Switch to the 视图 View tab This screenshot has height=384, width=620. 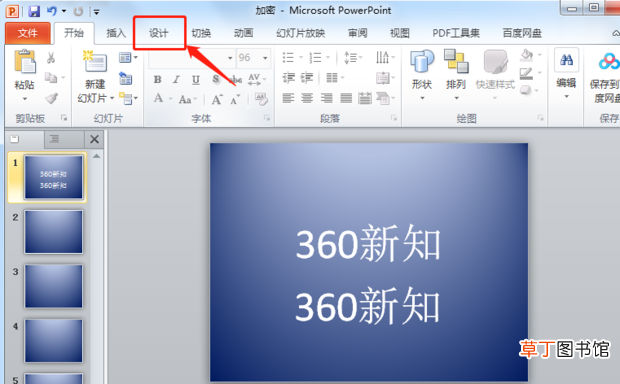point(400,33)
